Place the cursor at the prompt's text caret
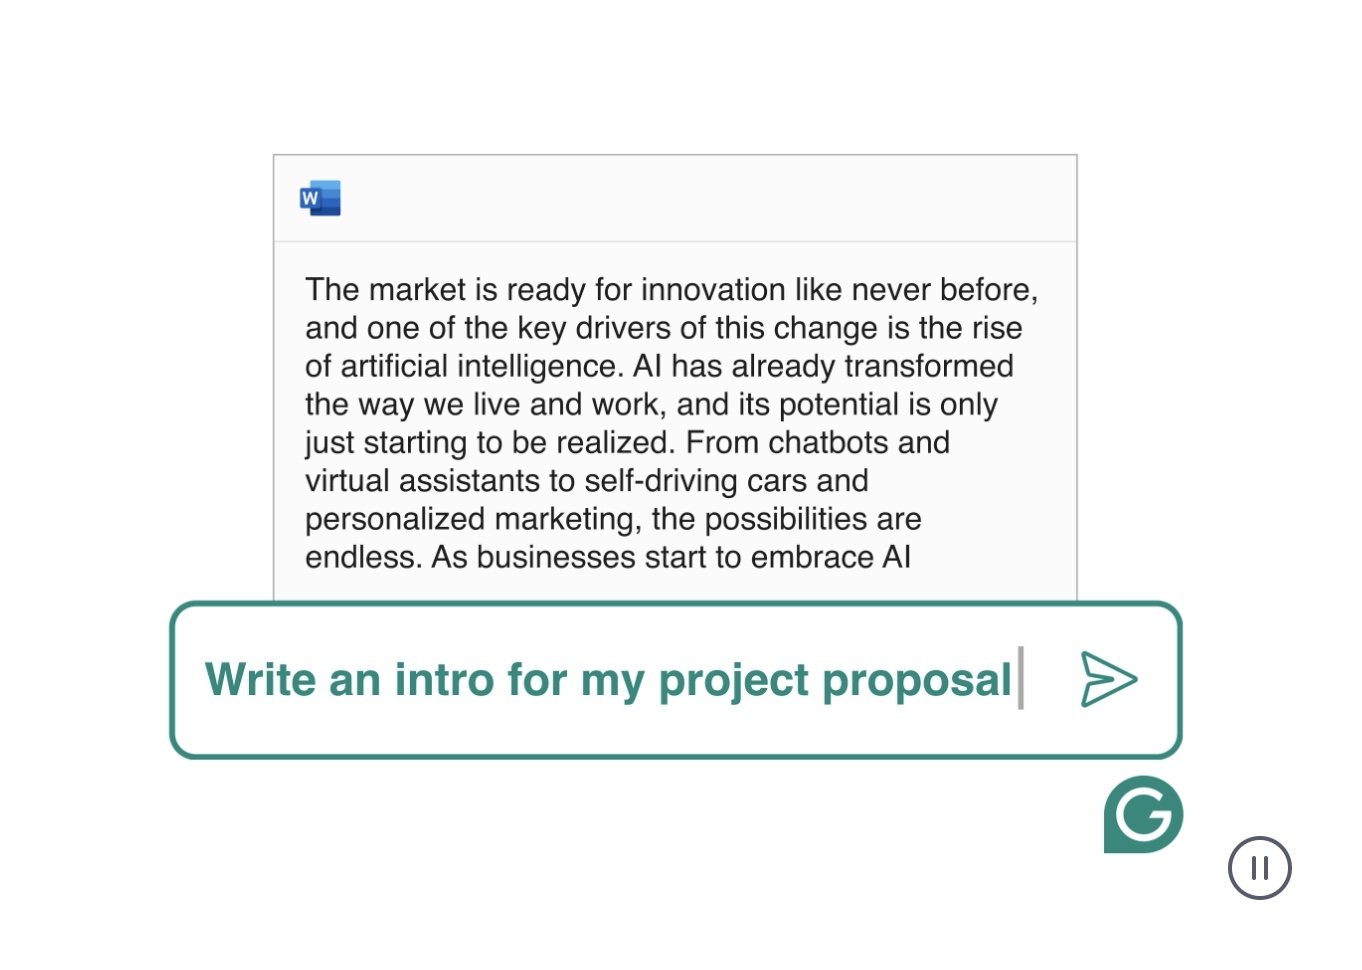The image size is (1362, 970). pyautogui.click(x=1020, y=678)
